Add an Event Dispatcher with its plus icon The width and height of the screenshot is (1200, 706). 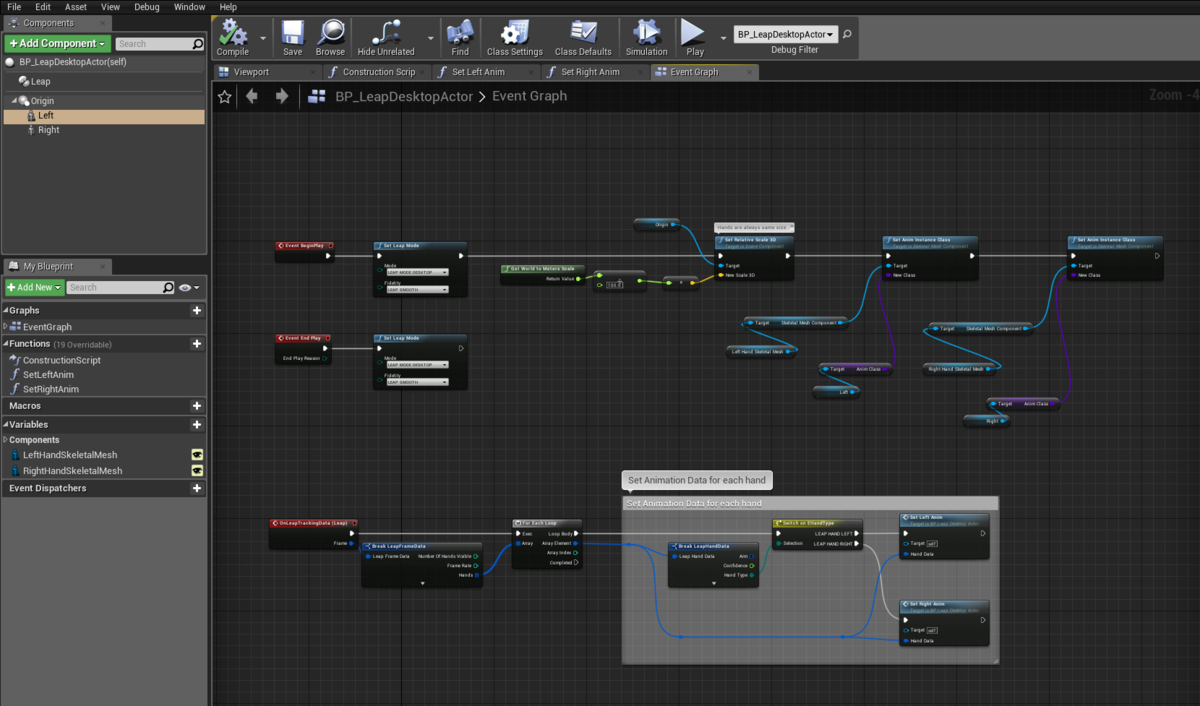click(197, 488)
